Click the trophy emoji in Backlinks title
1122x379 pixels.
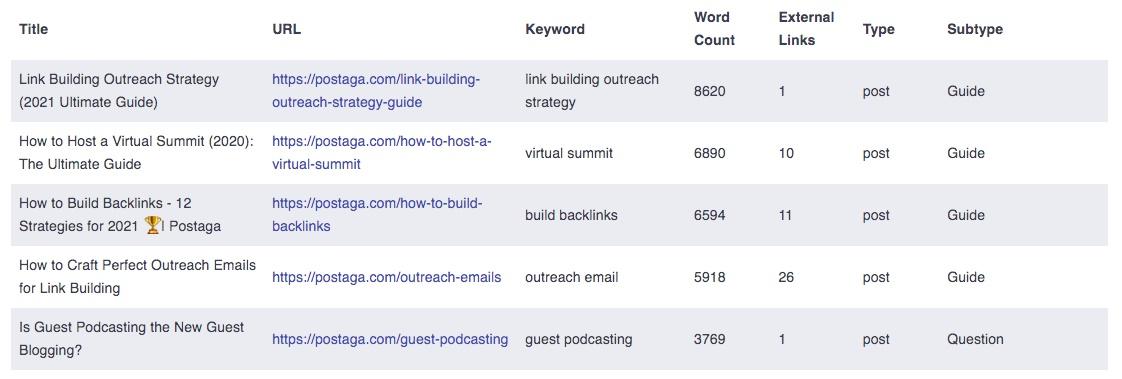tap(152, 225)
